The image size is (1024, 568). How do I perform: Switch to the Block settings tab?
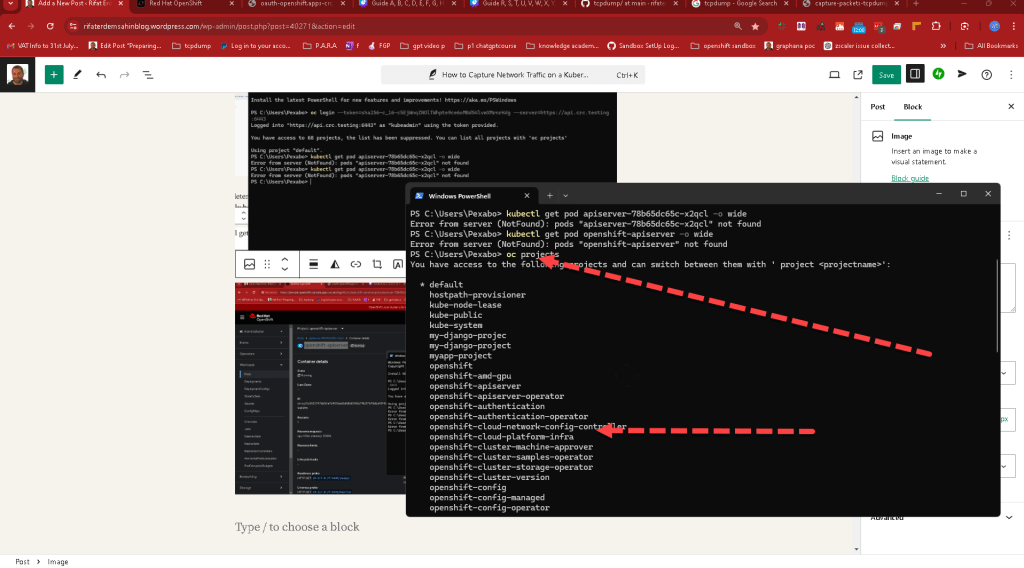[912, 106]
